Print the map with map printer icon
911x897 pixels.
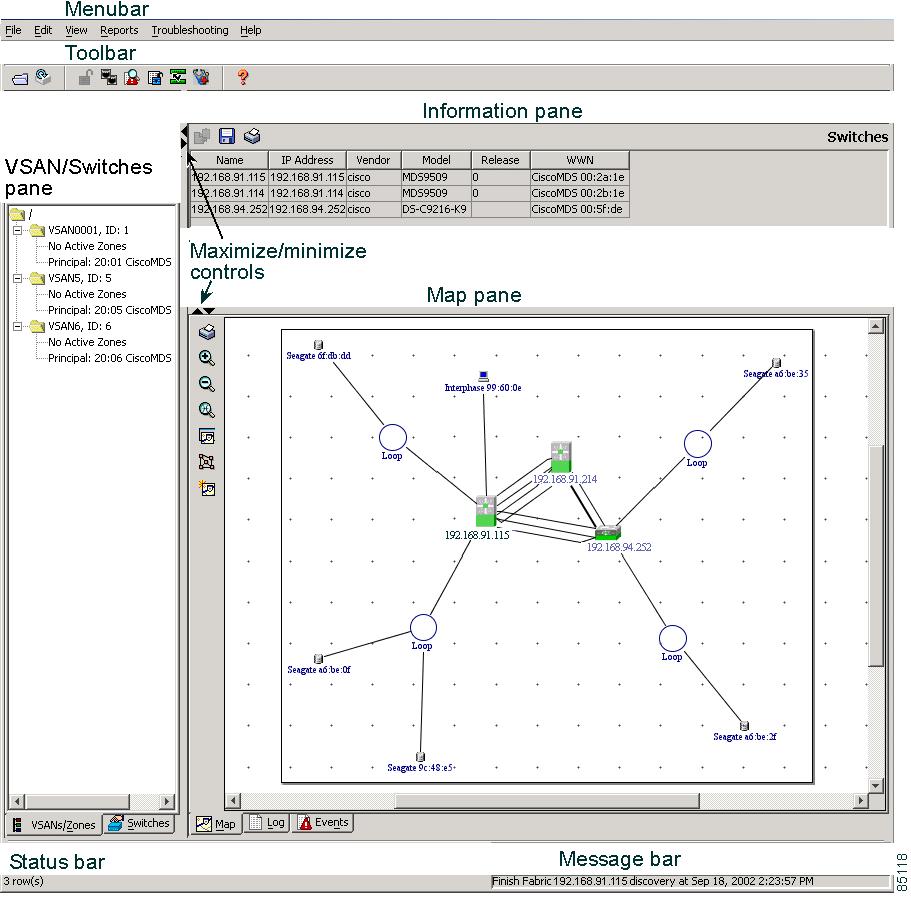pyautogui.click(x=207, y=332)
